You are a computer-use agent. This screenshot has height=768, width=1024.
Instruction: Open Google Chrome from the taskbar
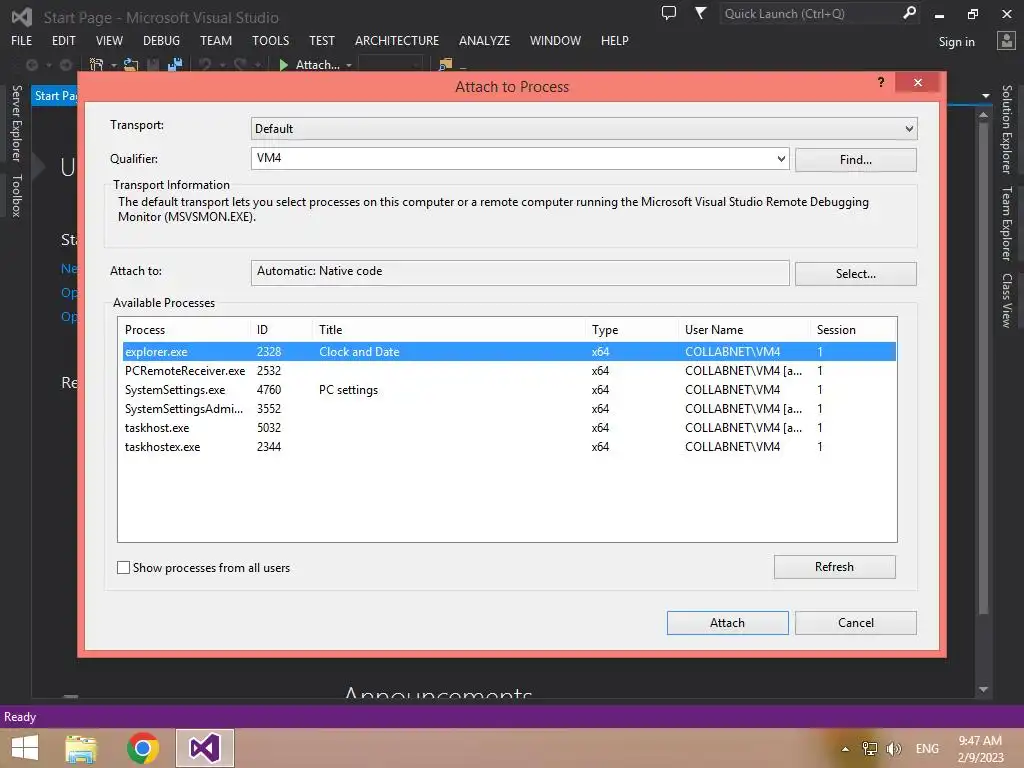[x=143, y=748]
